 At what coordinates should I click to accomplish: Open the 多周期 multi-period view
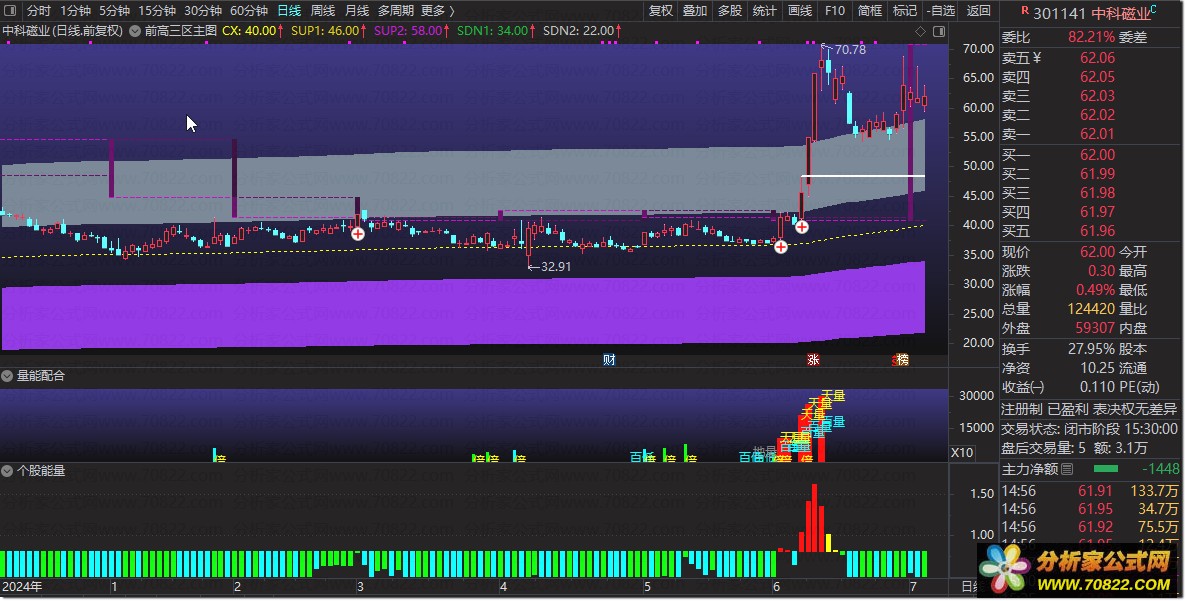(396, 11)
